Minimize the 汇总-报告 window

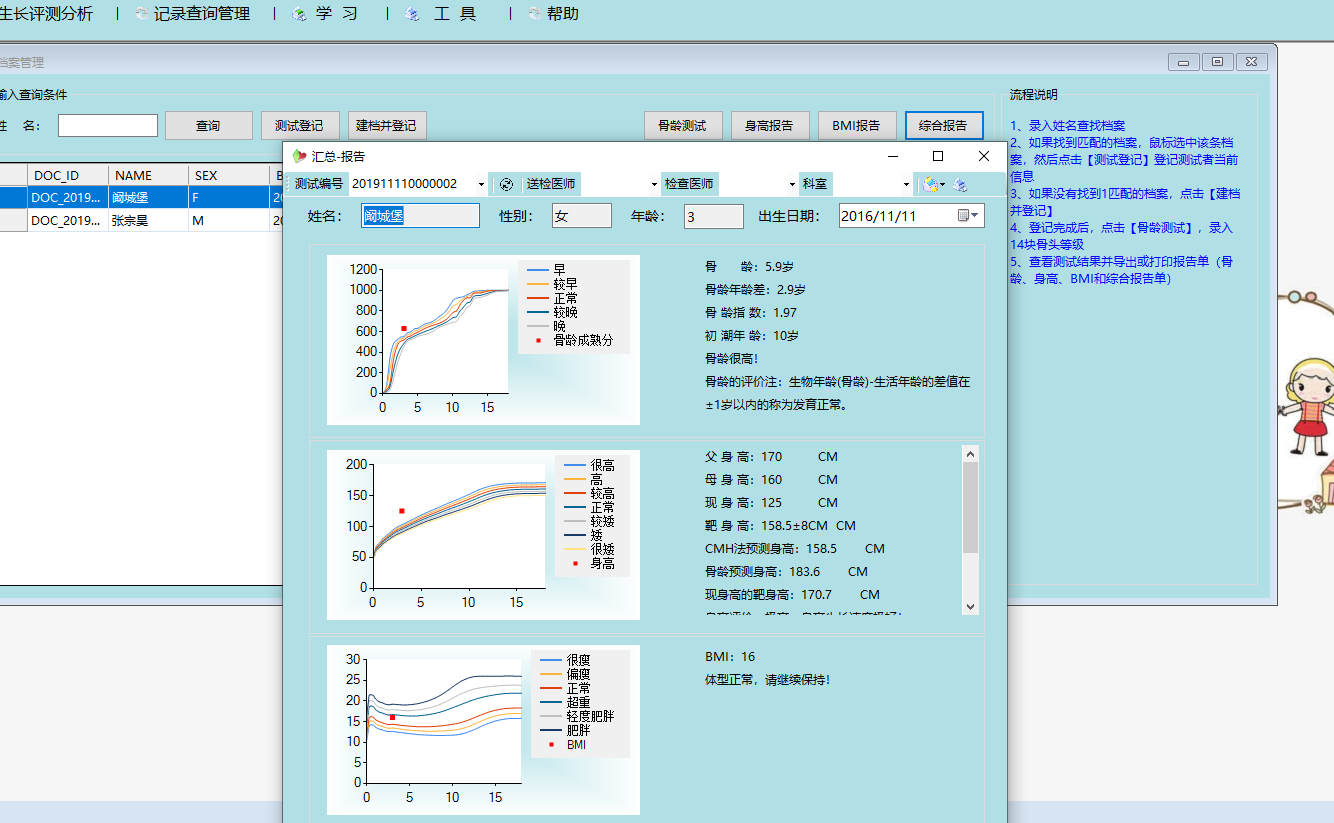(x=892, y=156)
